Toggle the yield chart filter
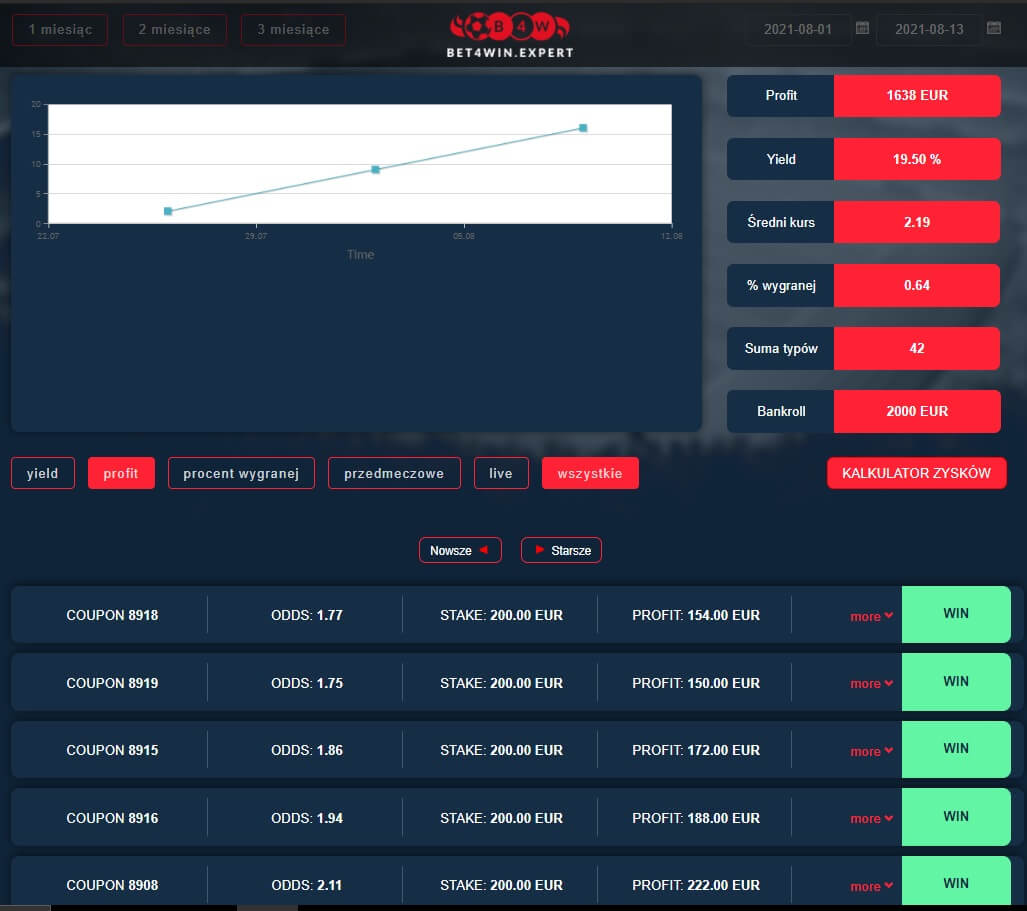This screenshot has height=911, width=1027. coord(43,473)
